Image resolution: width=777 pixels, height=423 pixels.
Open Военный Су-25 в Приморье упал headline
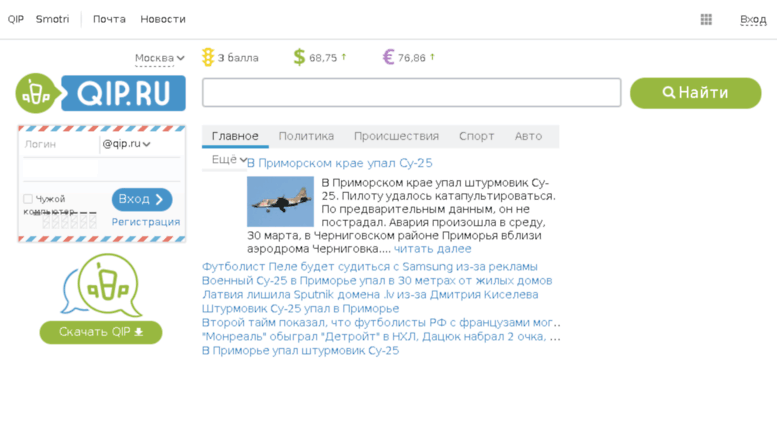[x=377, y=280]
